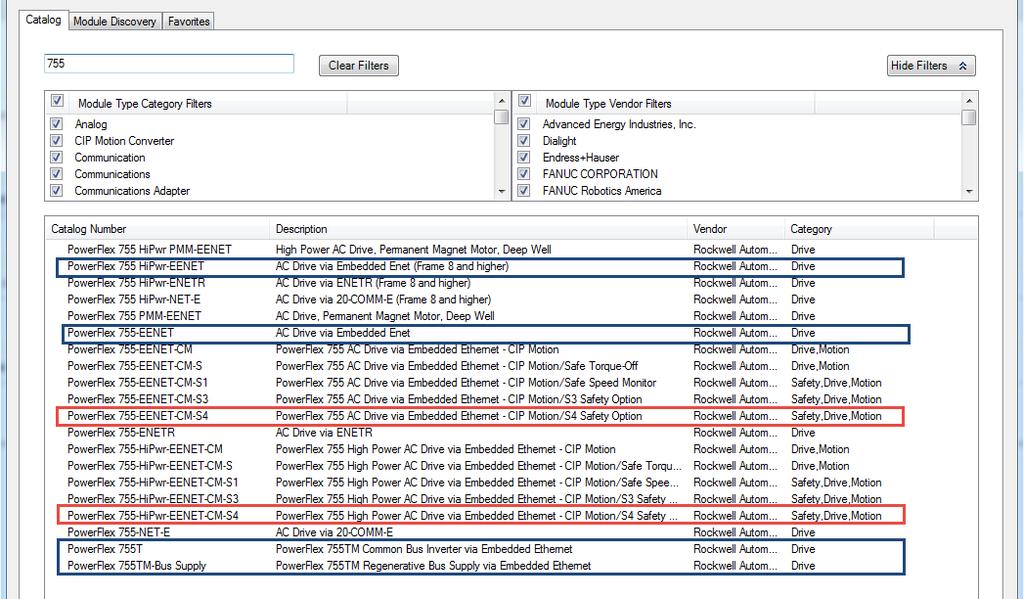Click 'PowerFlex 755TM Regenerative Bus Supply' description

pos(433,566)
